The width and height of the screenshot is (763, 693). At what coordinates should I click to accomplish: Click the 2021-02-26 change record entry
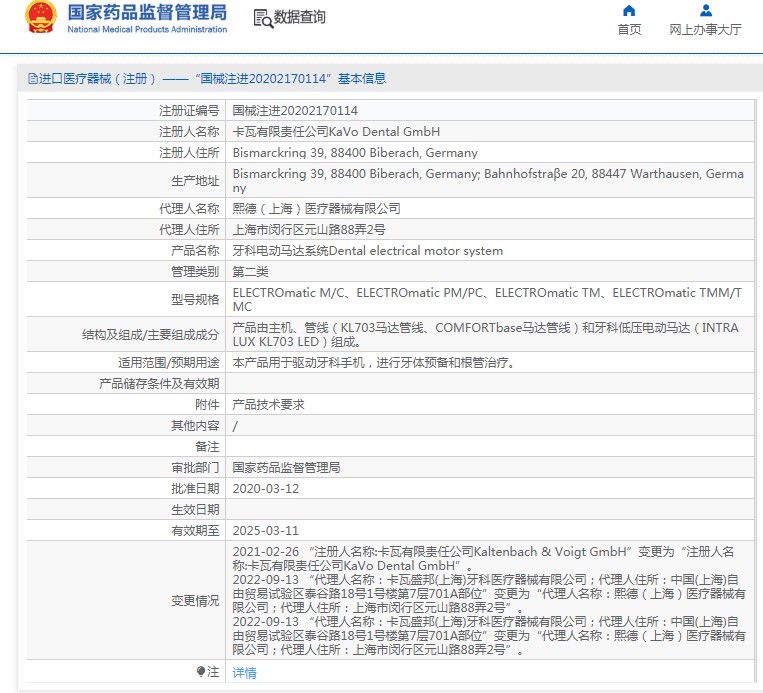(x=484, y=559)
